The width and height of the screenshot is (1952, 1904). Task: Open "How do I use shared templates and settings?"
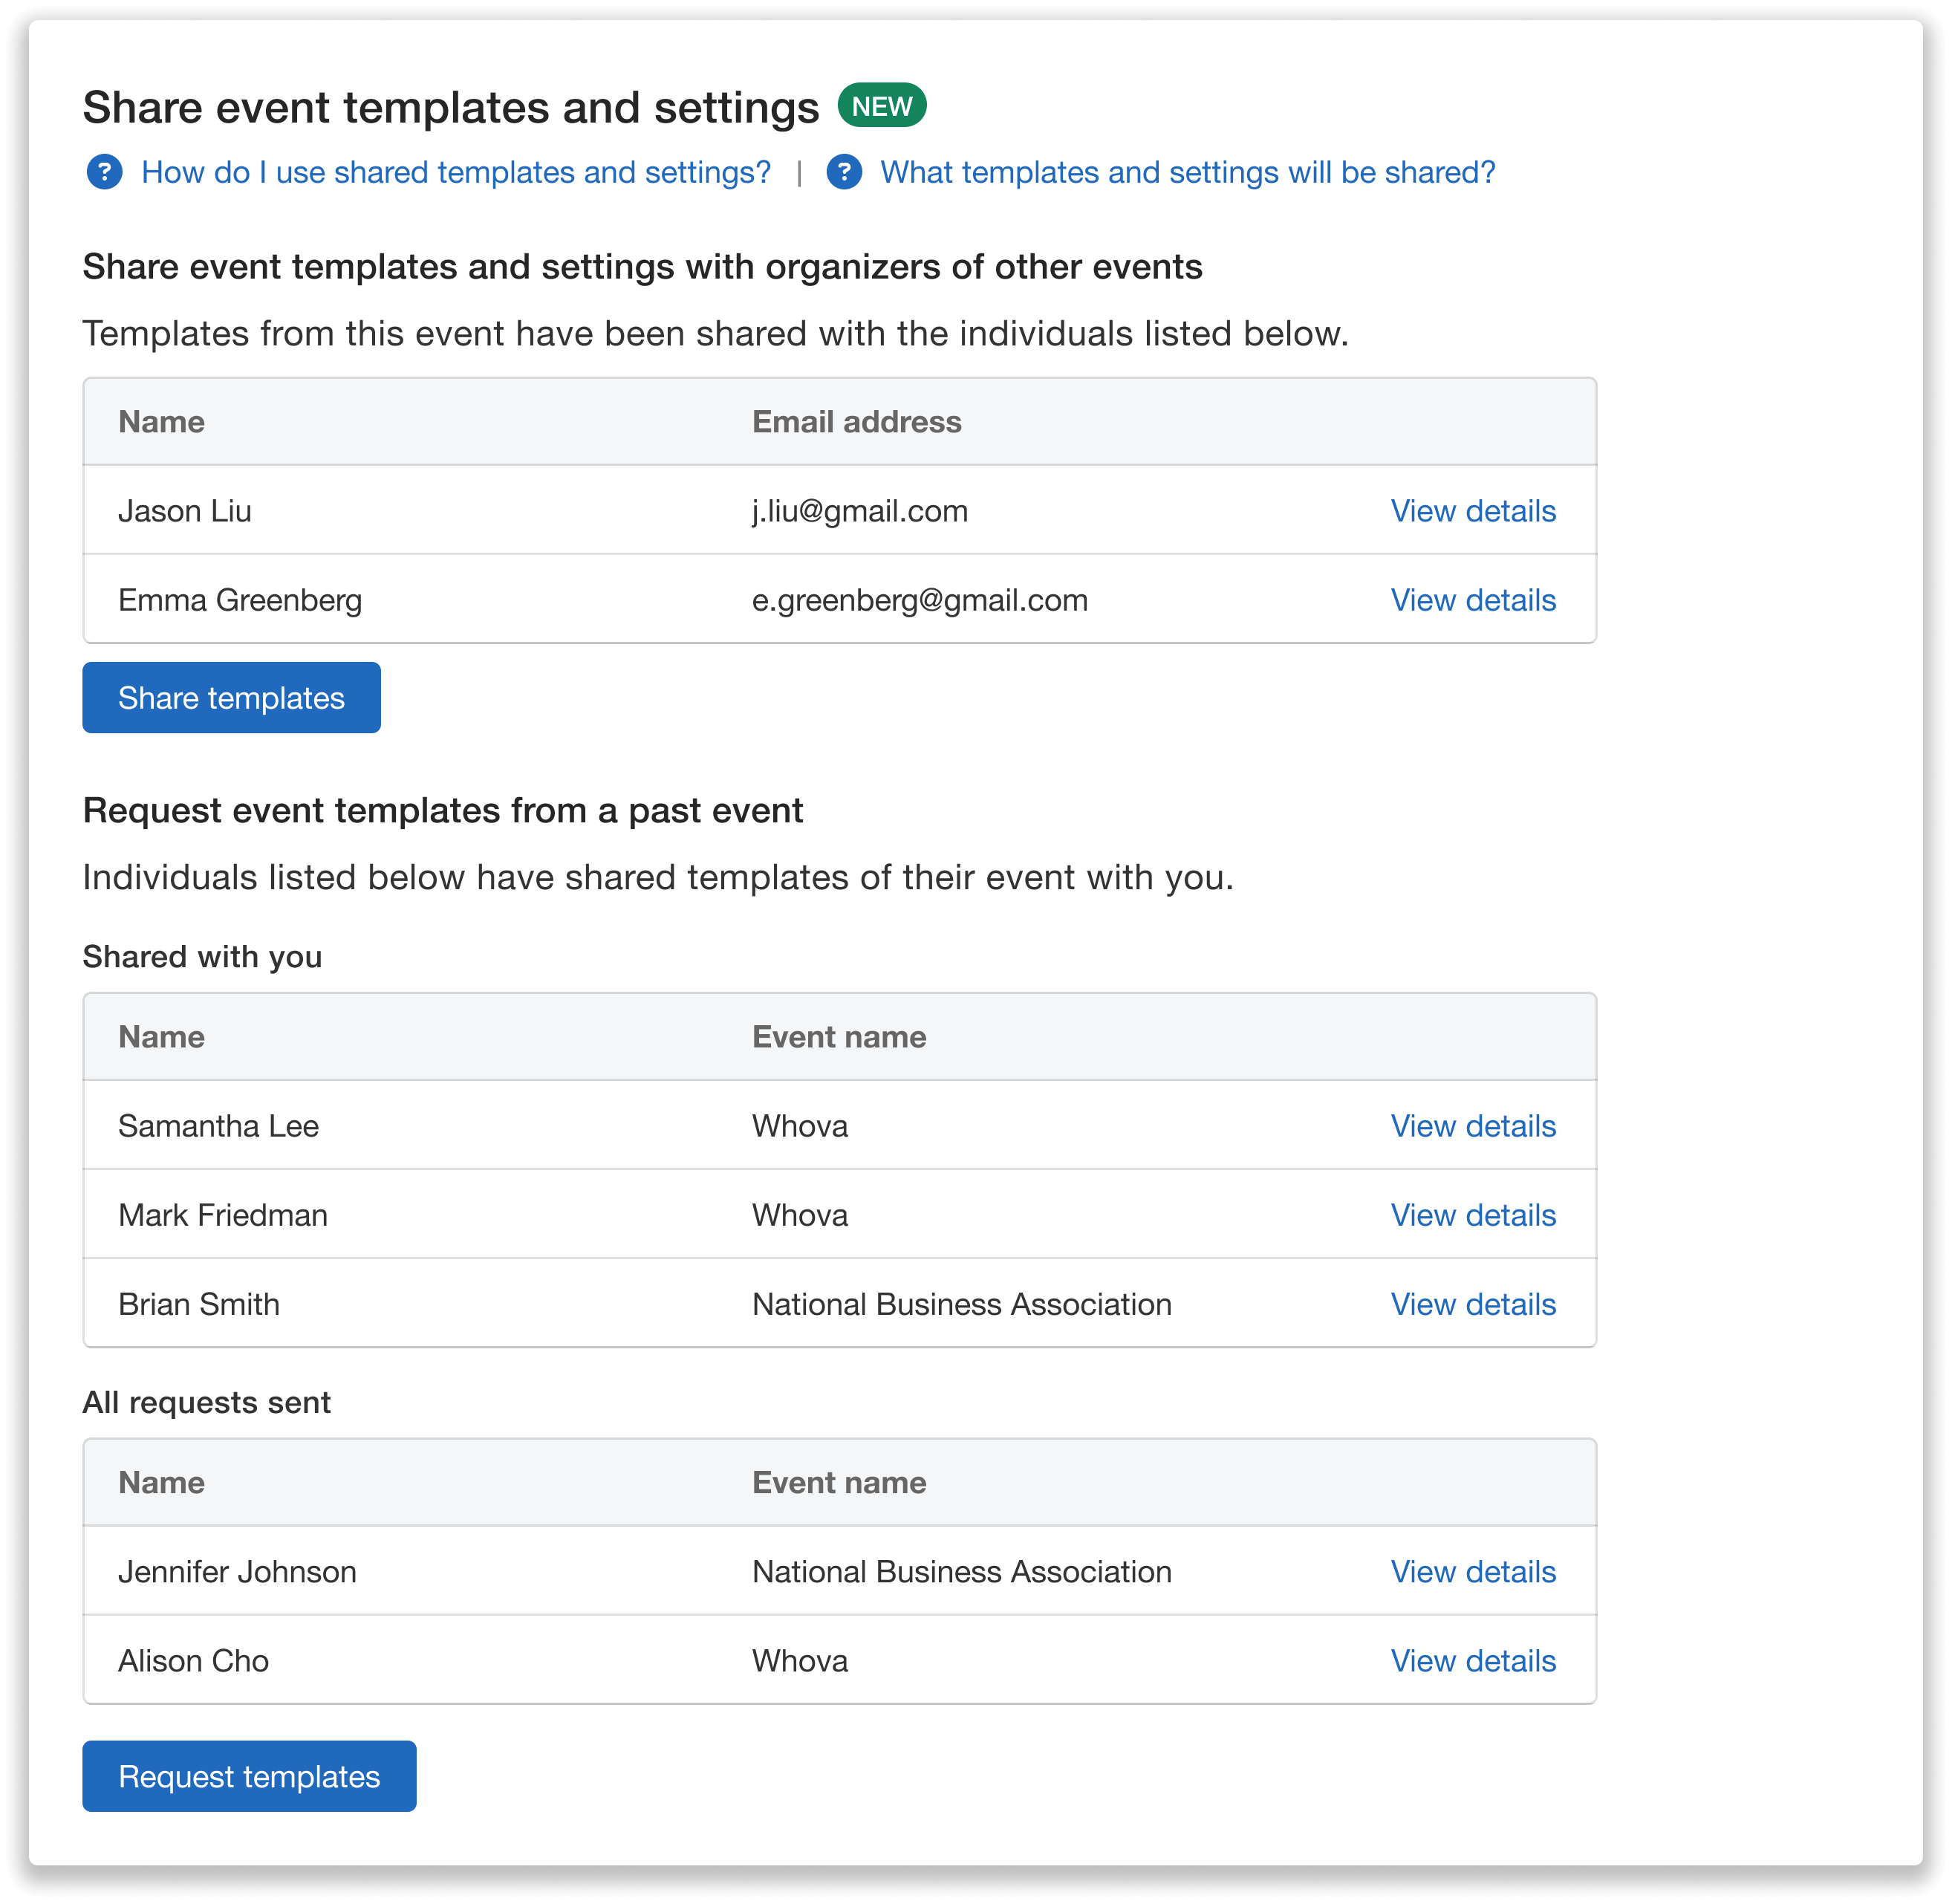(x=456, y=172)
